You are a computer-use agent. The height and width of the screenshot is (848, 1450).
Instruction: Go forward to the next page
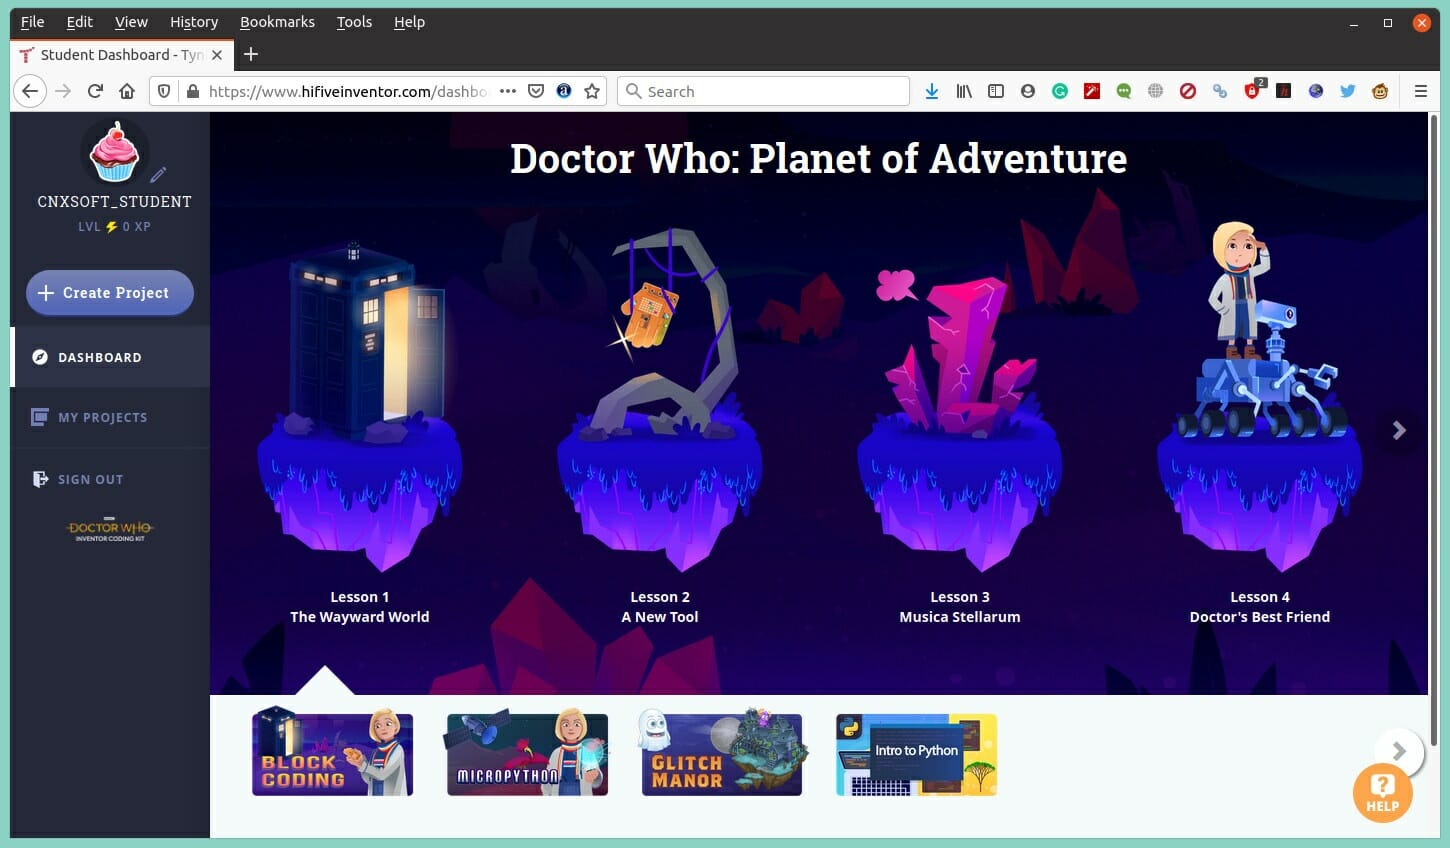pyautogui.click(x=63, y=91)
